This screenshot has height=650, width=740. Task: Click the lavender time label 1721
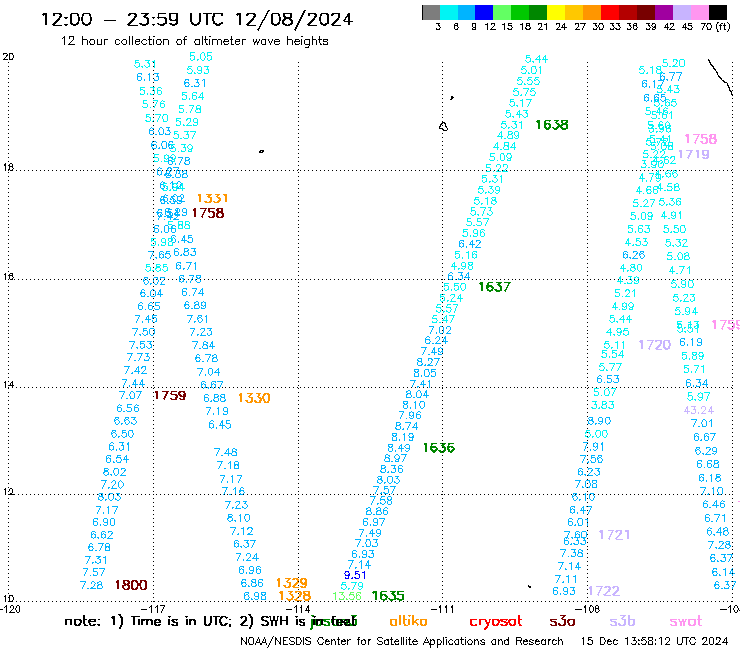(x=614, y=534)
